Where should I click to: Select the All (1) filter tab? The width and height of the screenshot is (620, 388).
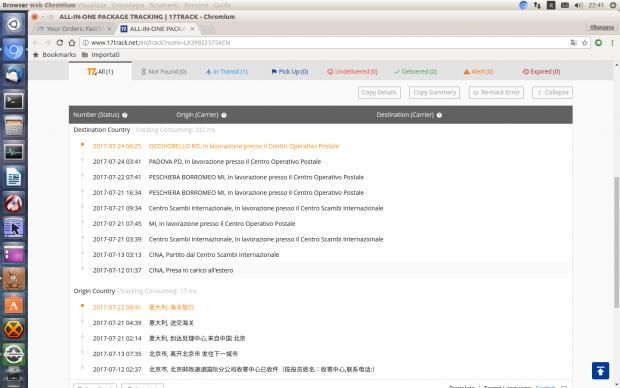tap(100, 72)
